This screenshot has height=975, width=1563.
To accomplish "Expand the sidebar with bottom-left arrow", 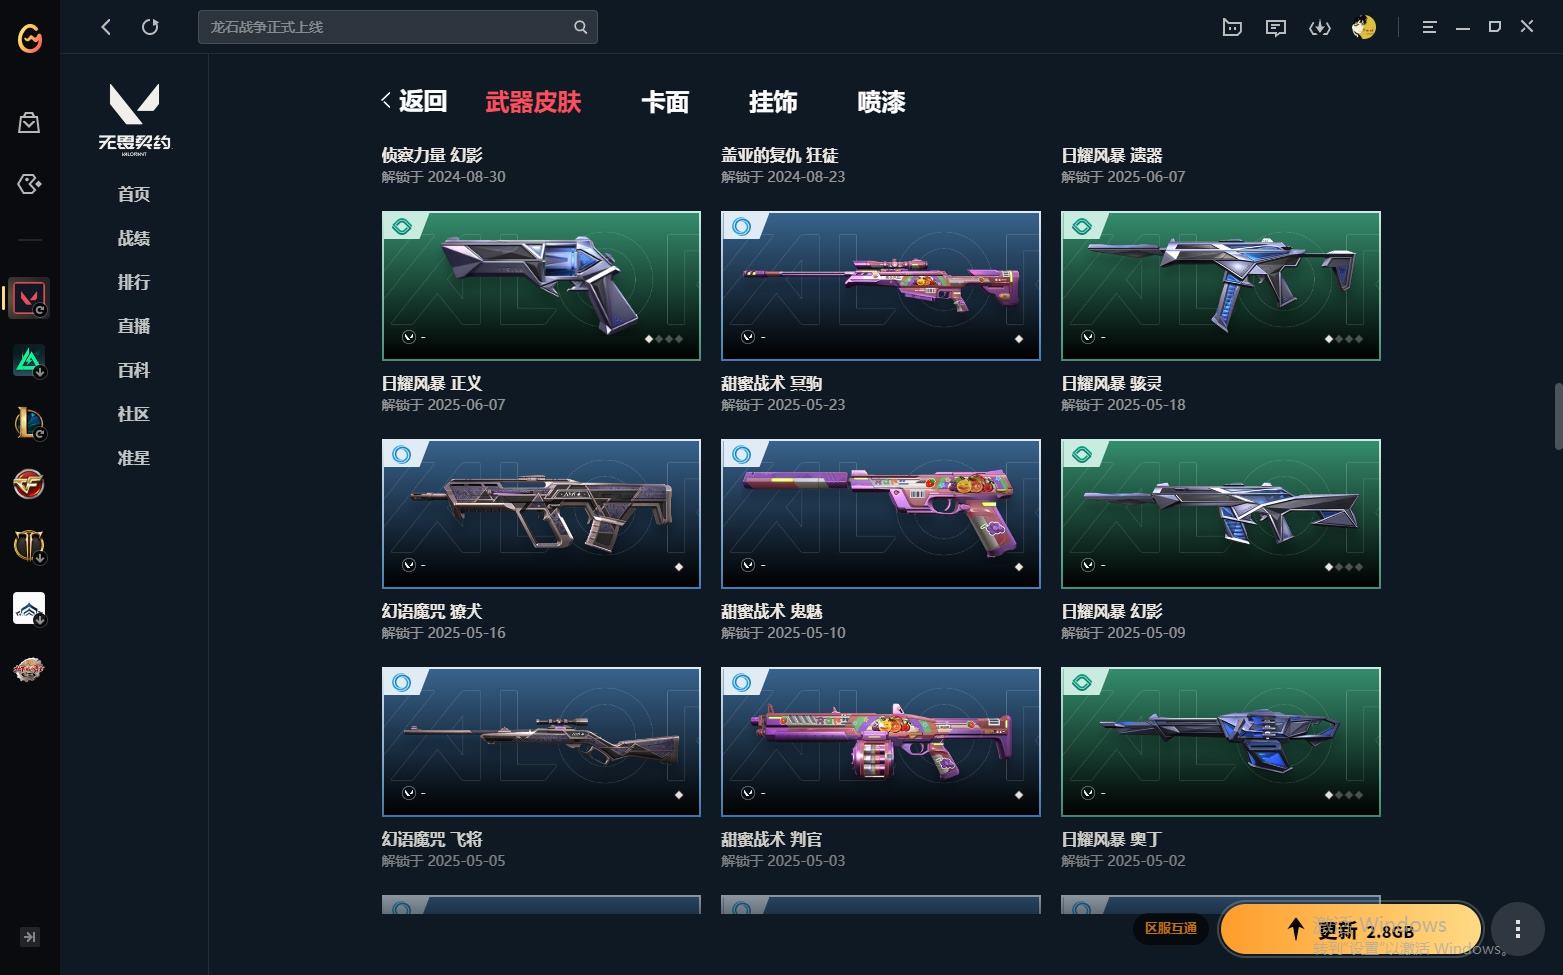I will click(30, 937).
